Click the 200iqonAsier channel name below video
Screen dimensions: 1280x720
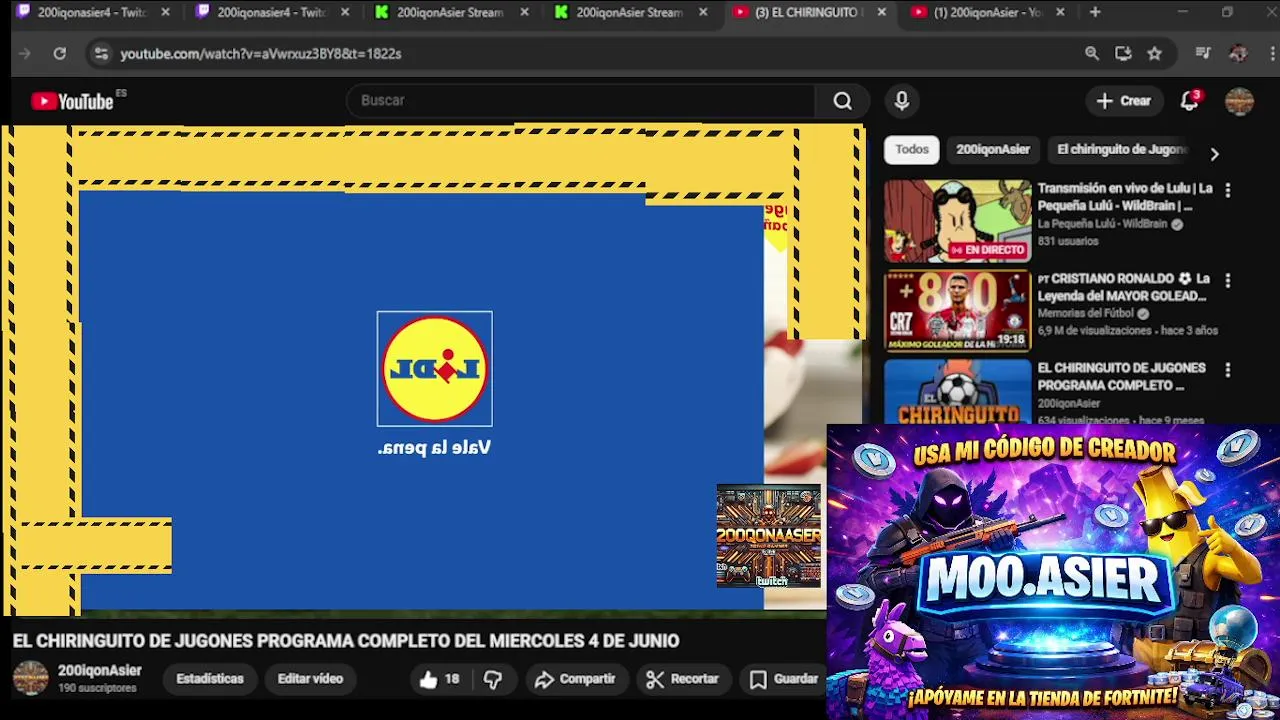click(100, 671)
